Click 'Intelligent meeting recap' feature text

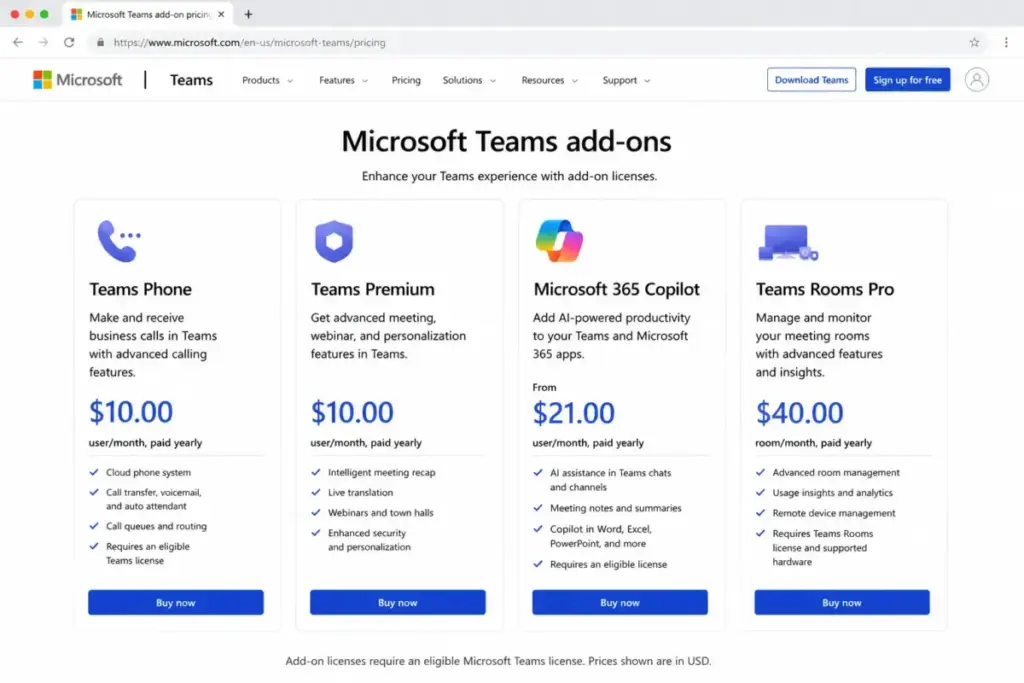click(381, 472)
